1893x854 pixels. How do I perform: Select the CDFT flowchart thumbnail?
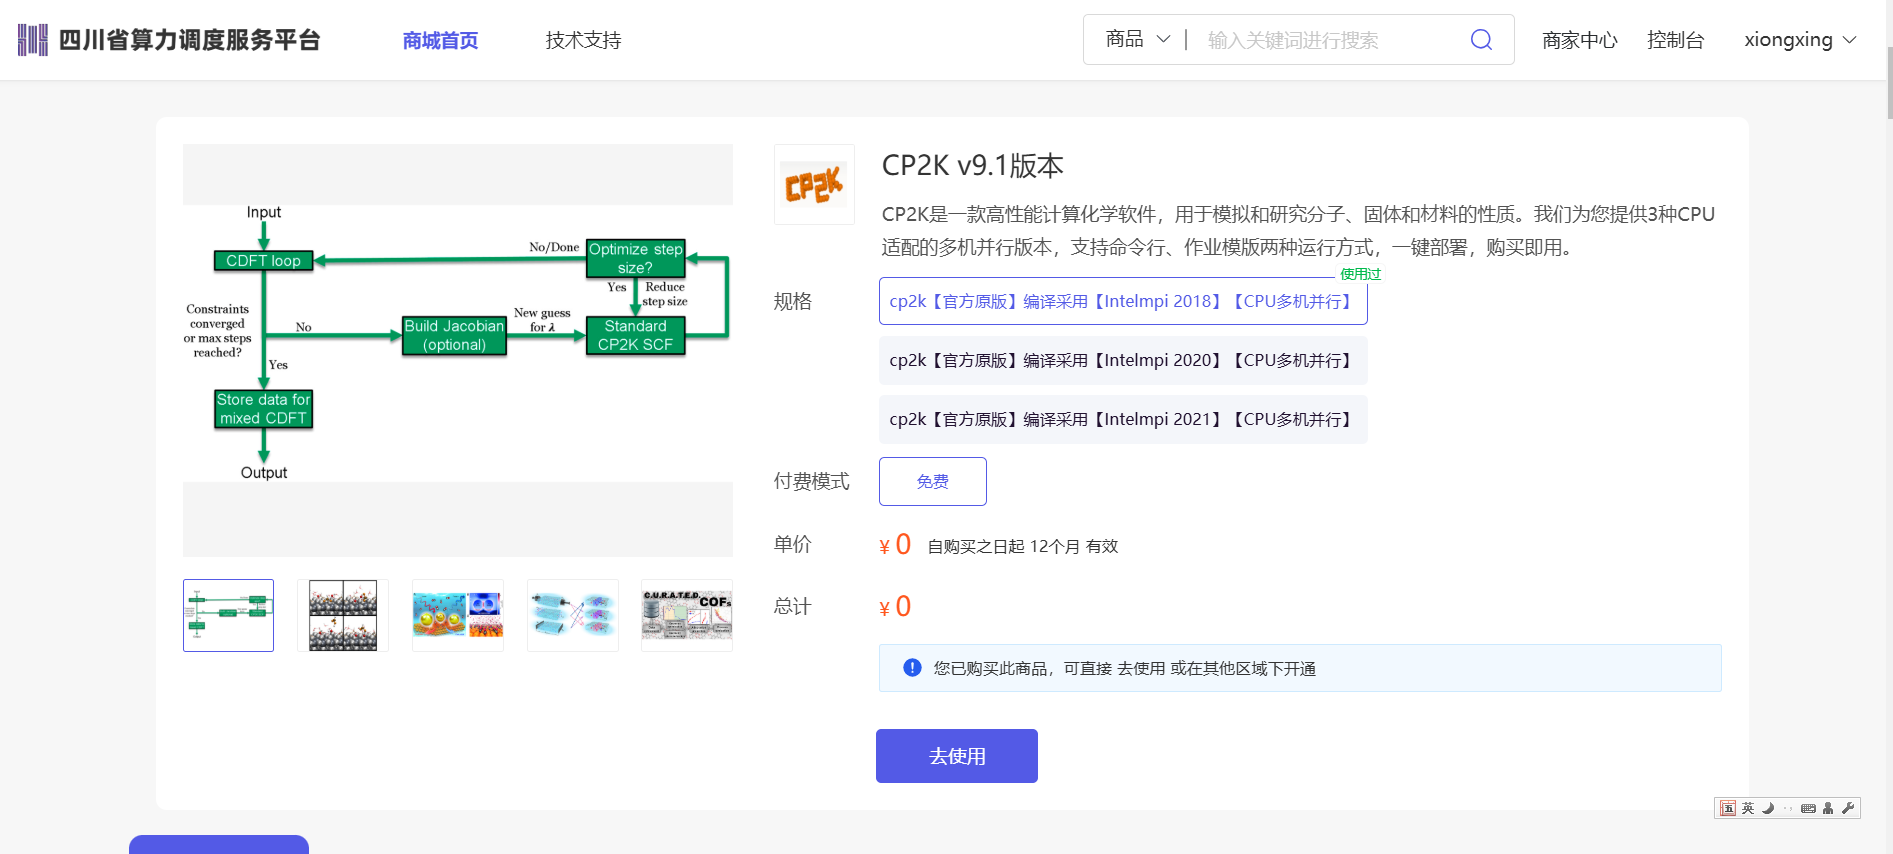(228, 615)
